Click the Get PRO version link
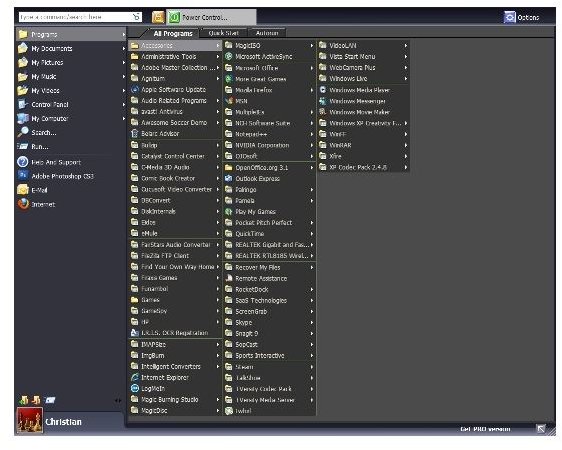The height and width of the screenshot is (450, 562). click(485, 429)
